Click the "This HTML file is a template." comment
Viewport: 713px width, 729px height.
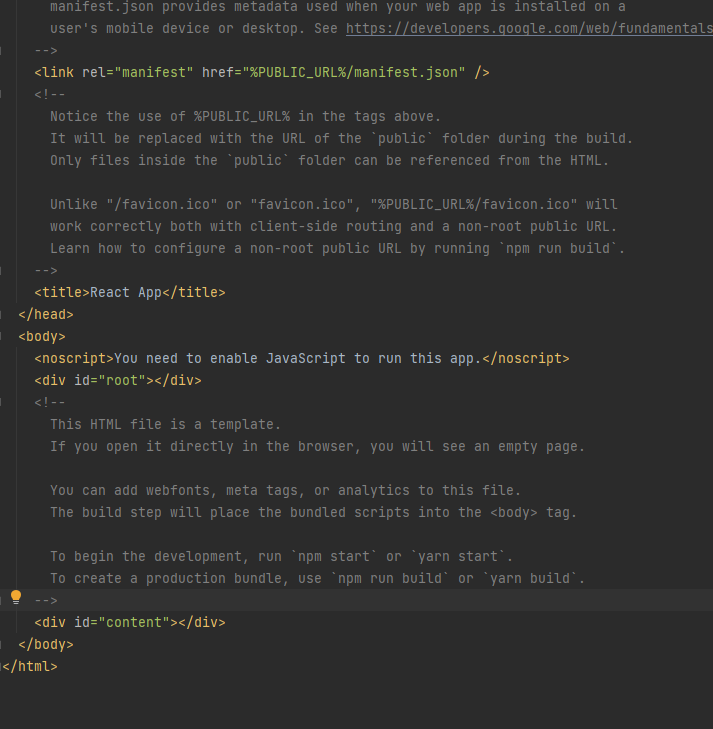(165, 424)
